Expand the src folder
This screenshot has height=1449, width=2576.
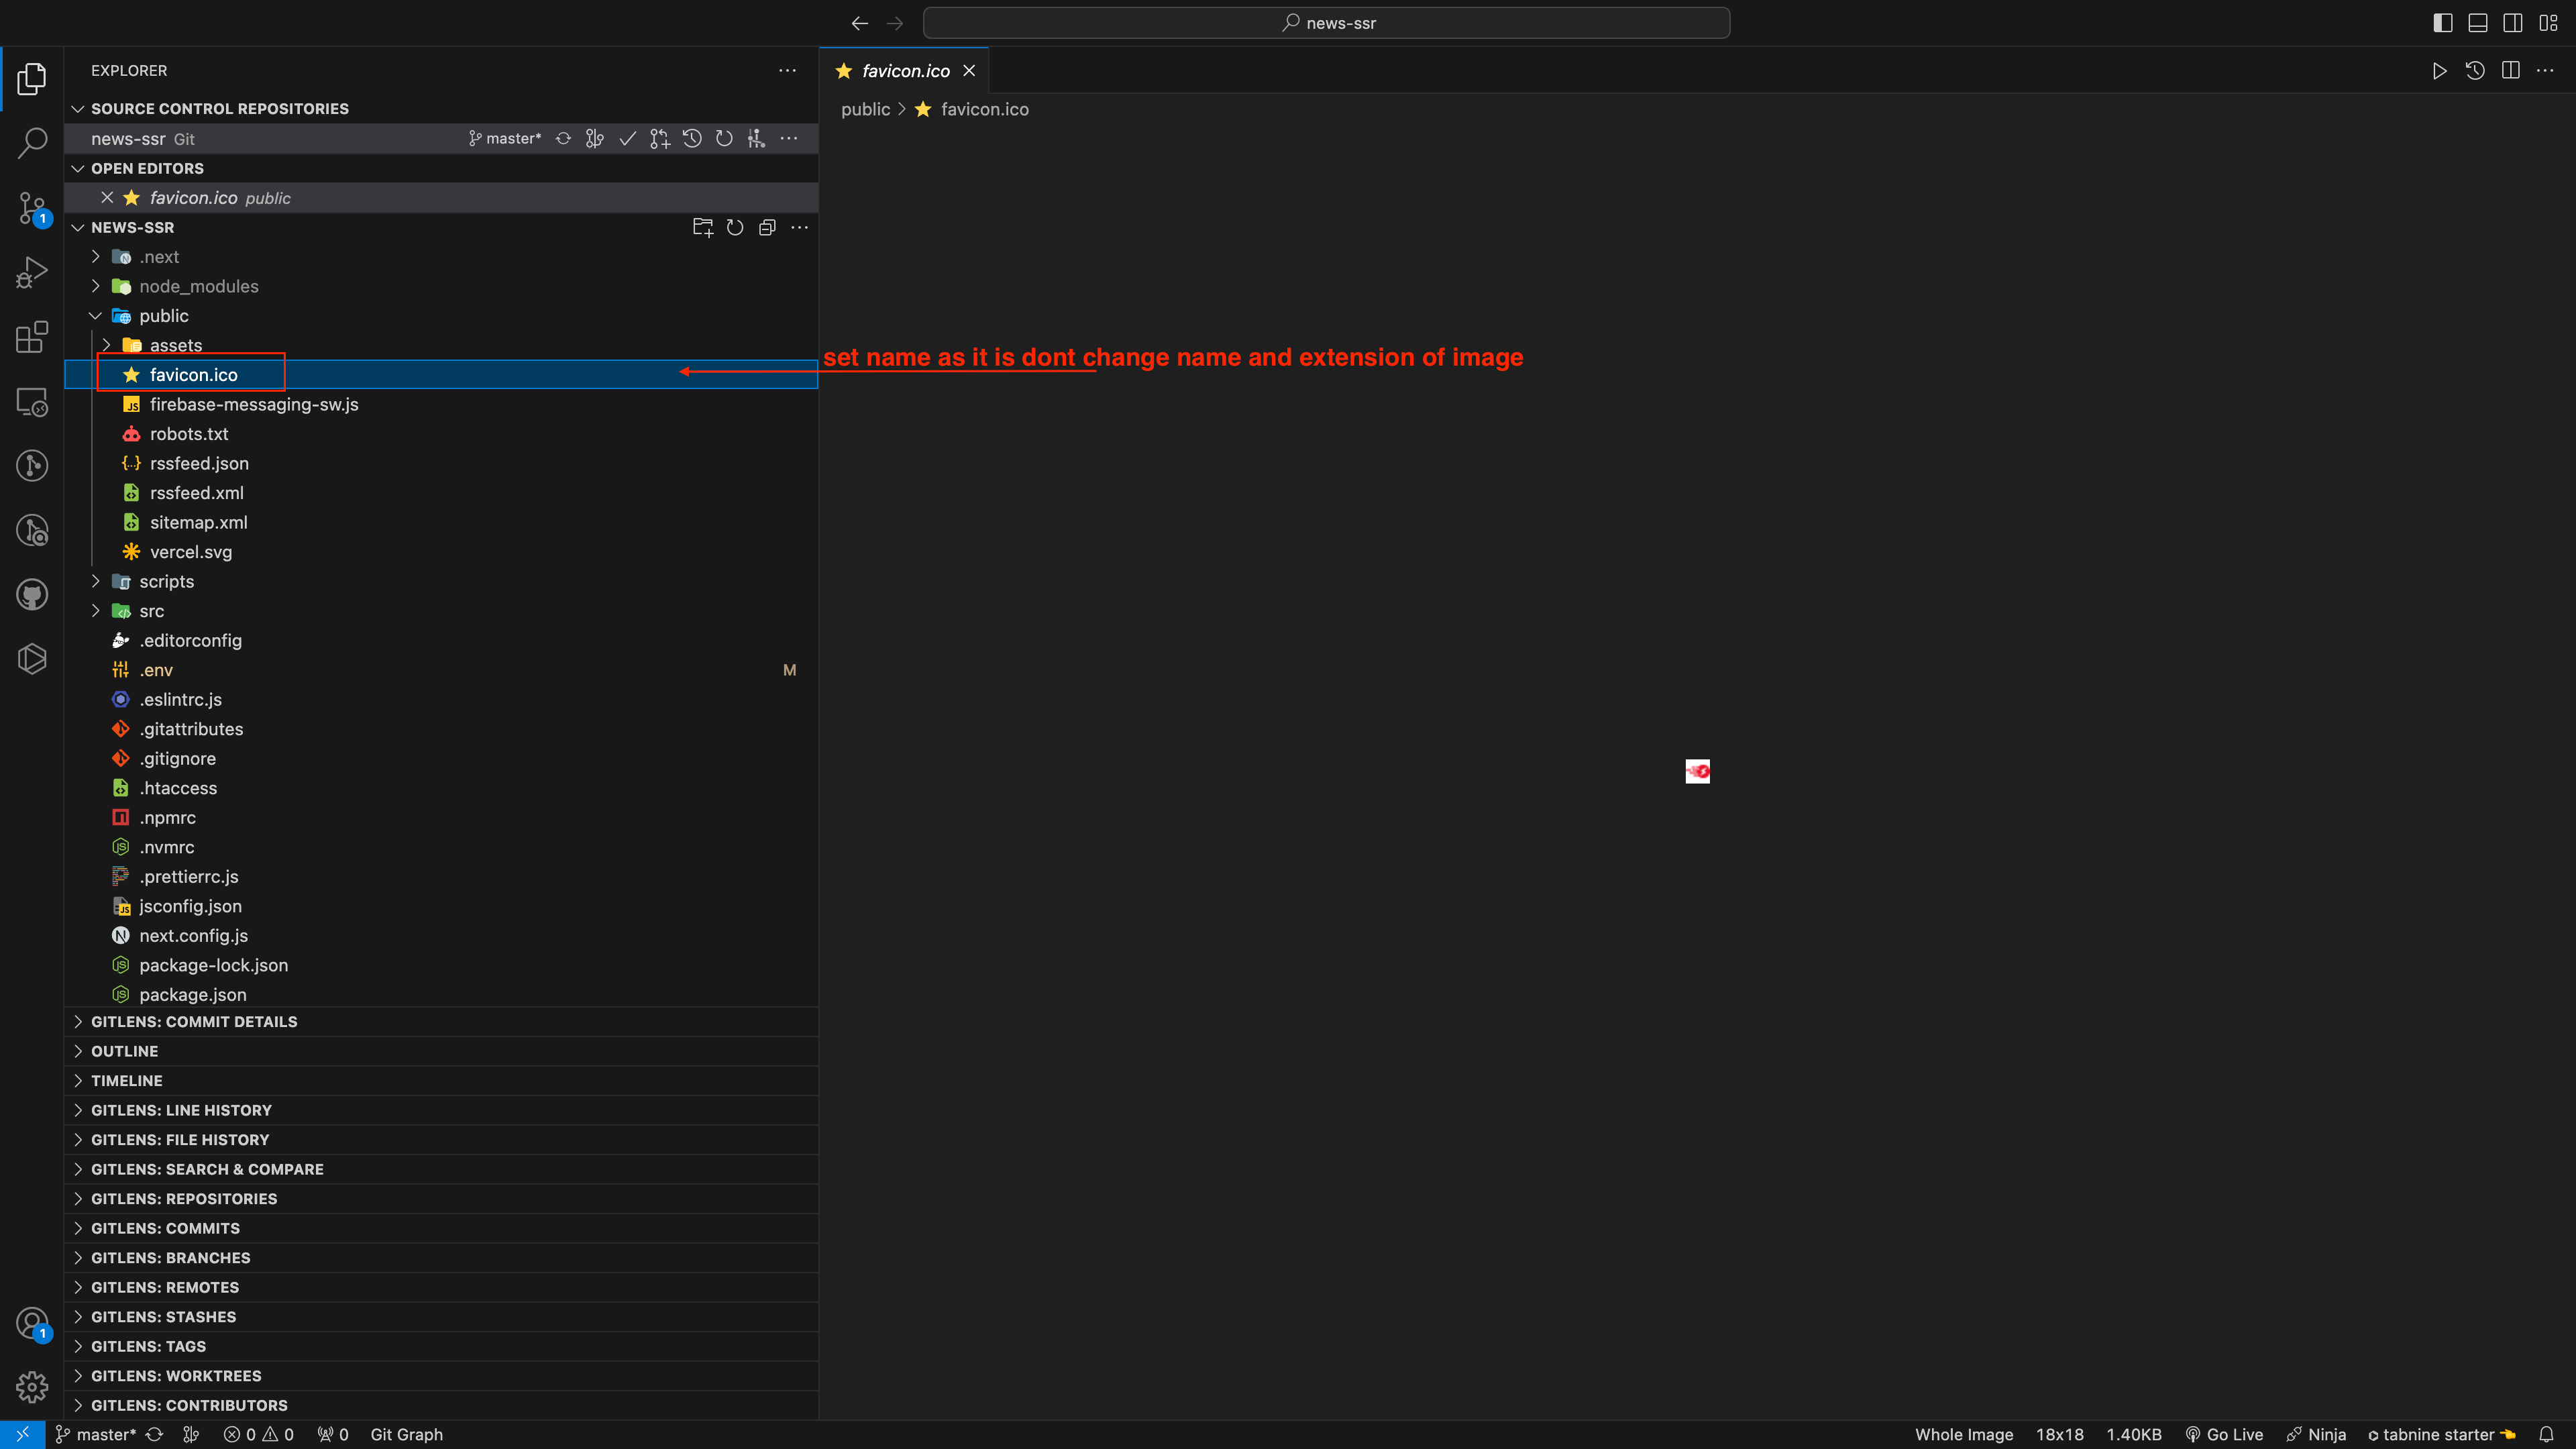tap(151, 611)
